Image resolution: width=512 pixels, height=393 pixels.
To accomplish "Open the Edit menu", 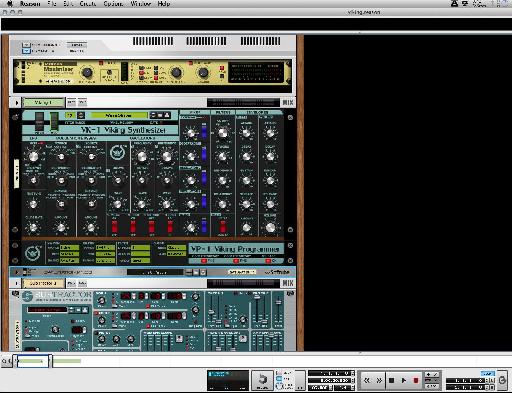I will coord(68,4).
